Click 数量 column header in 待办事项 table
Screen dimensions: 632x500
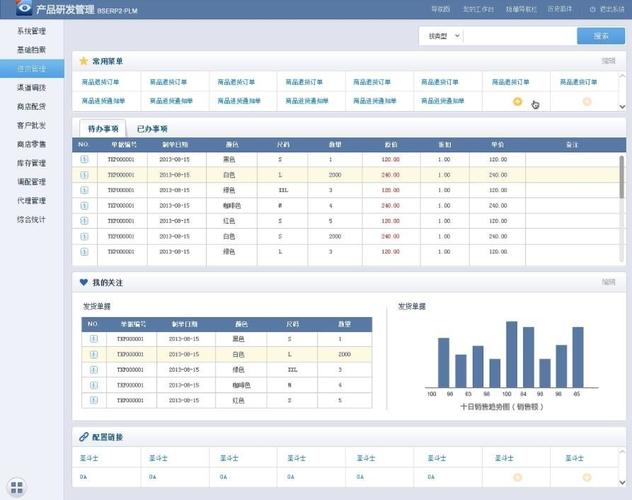(x=335, y=144)
